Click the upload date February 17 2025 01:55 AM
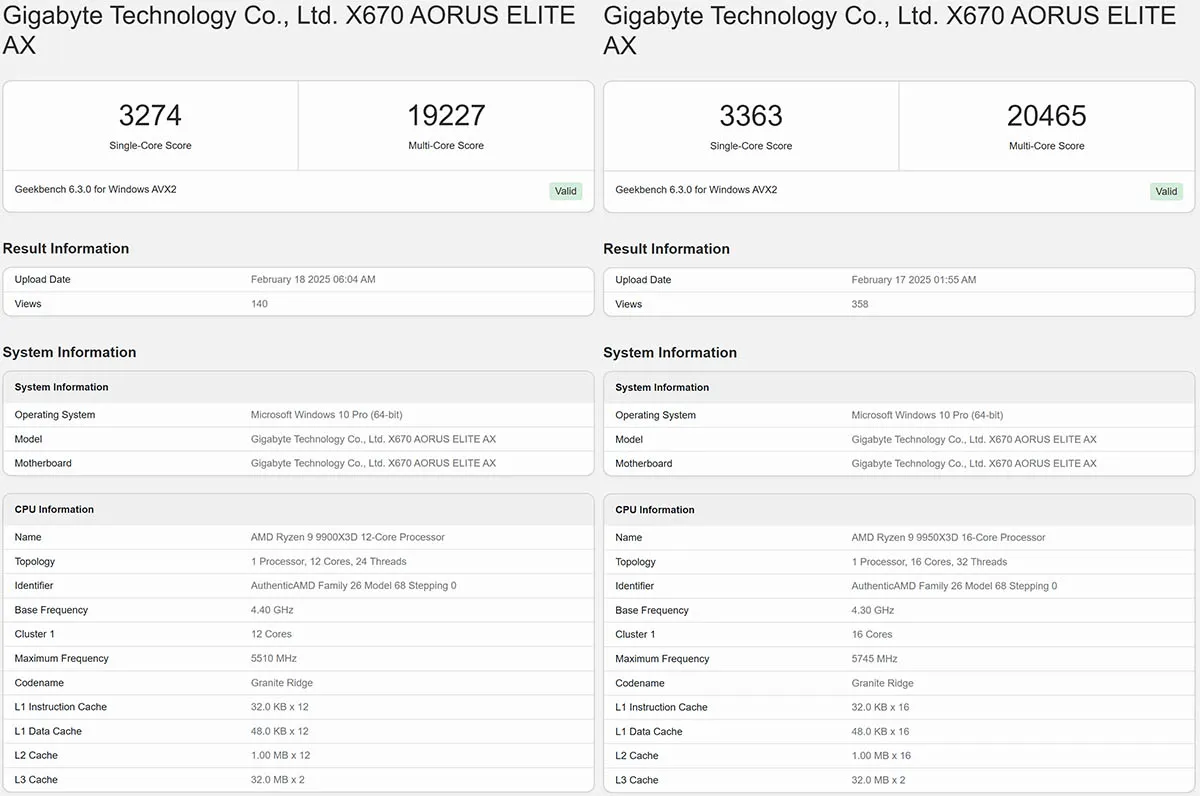1200x796 pixels. pos(914,280)
